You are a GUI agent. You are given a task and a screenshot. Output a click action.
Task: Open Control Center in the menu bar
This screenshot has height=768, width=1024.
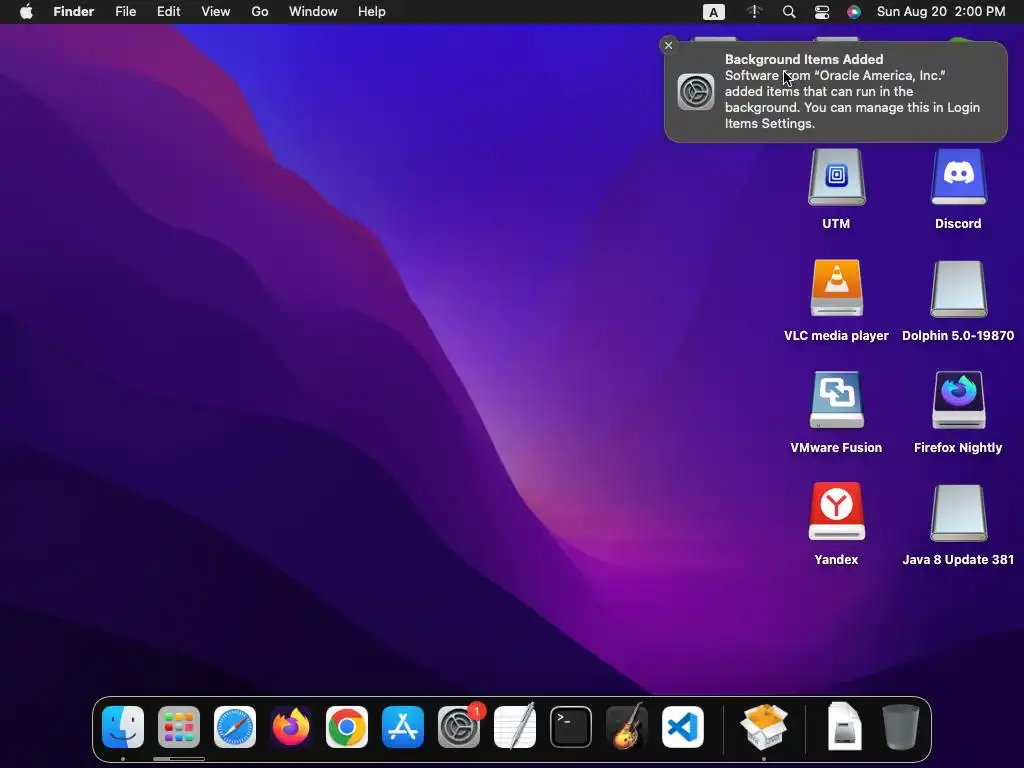[x=822, y=12]
